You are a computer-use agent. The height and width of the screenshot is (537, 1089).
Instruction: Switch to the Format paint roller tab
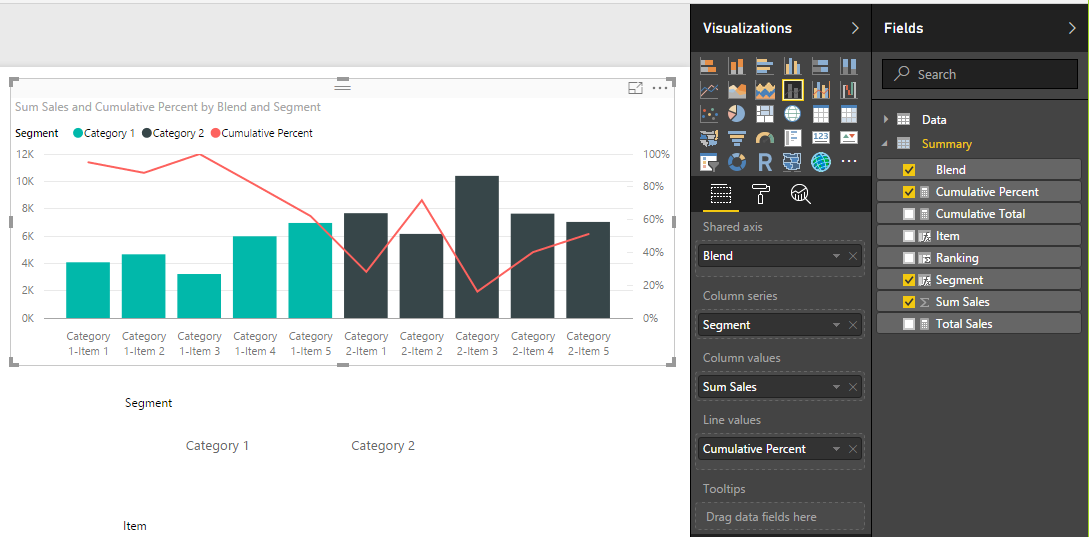pyautogui.click(x=761, y=194)
